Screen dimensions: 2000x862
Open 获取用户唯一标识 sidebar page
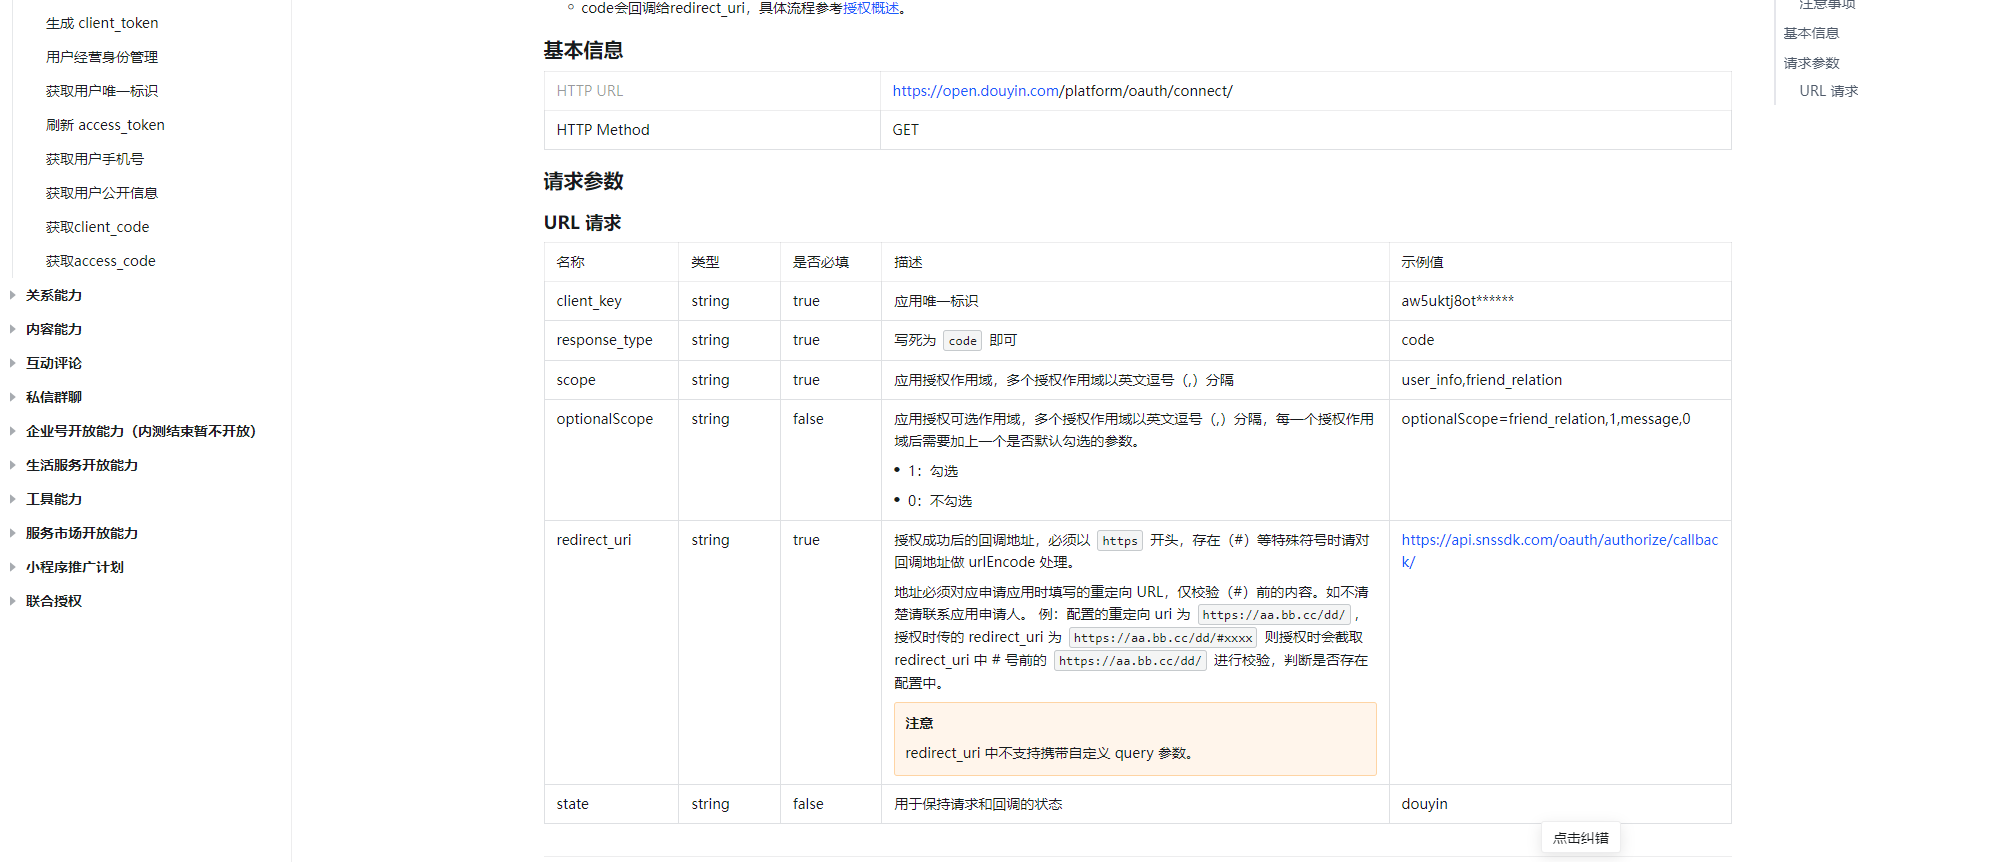click(x=102, y=91)
